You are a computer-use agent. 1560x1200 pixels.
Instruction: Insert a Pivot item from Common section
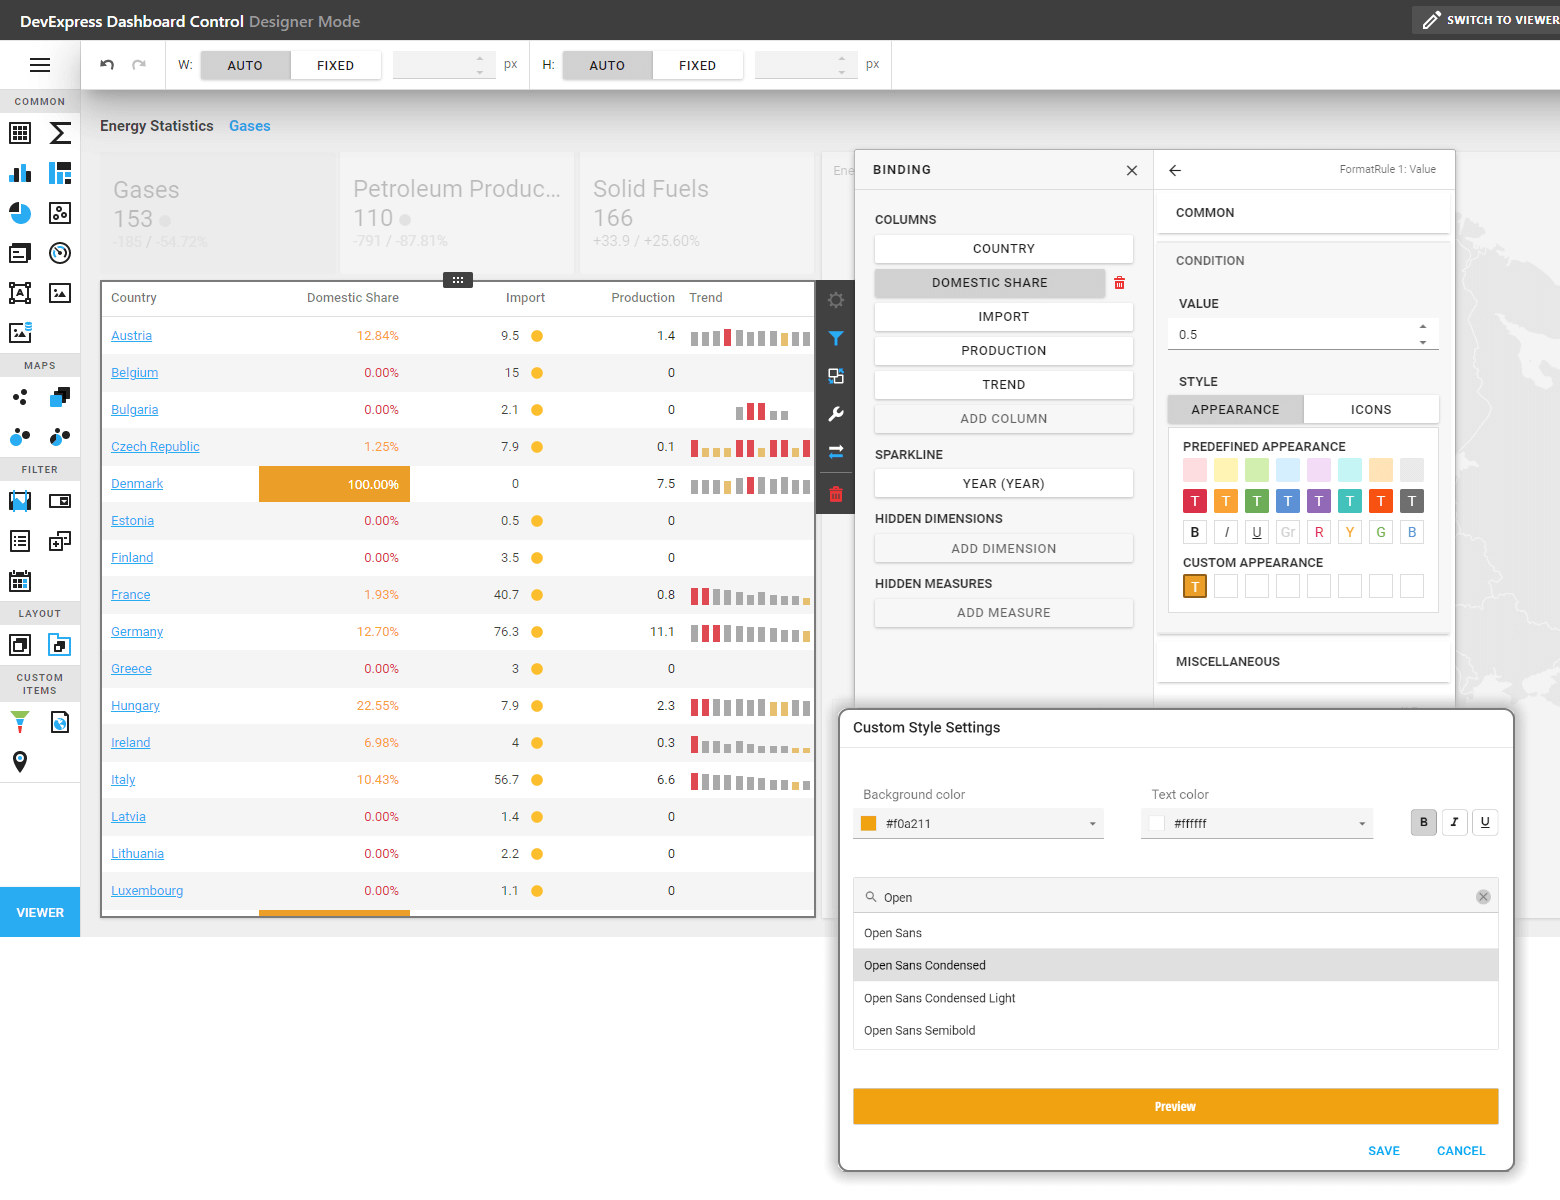click(59, 133)
